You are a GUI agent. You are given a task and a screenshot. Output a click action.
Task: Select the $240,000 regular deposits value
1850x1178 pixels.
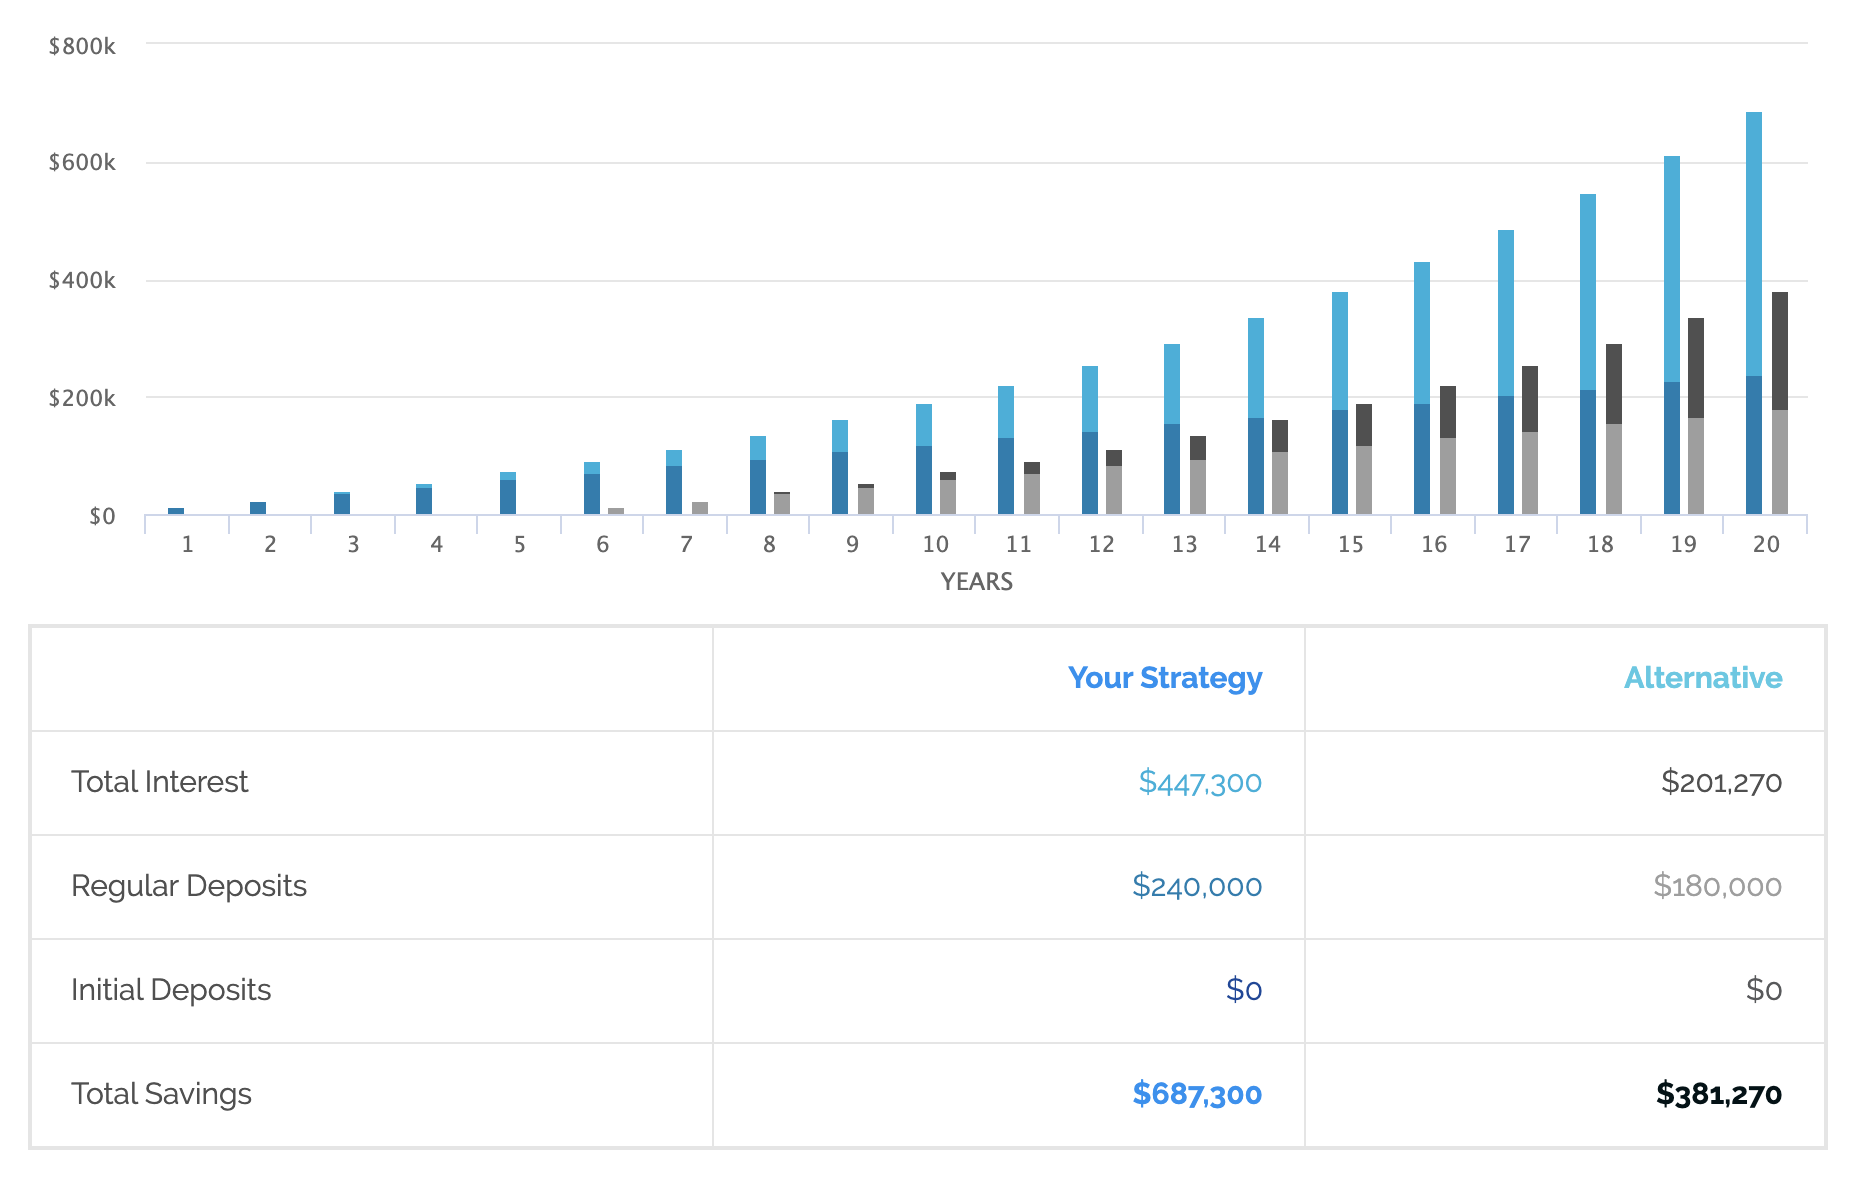1196,886
